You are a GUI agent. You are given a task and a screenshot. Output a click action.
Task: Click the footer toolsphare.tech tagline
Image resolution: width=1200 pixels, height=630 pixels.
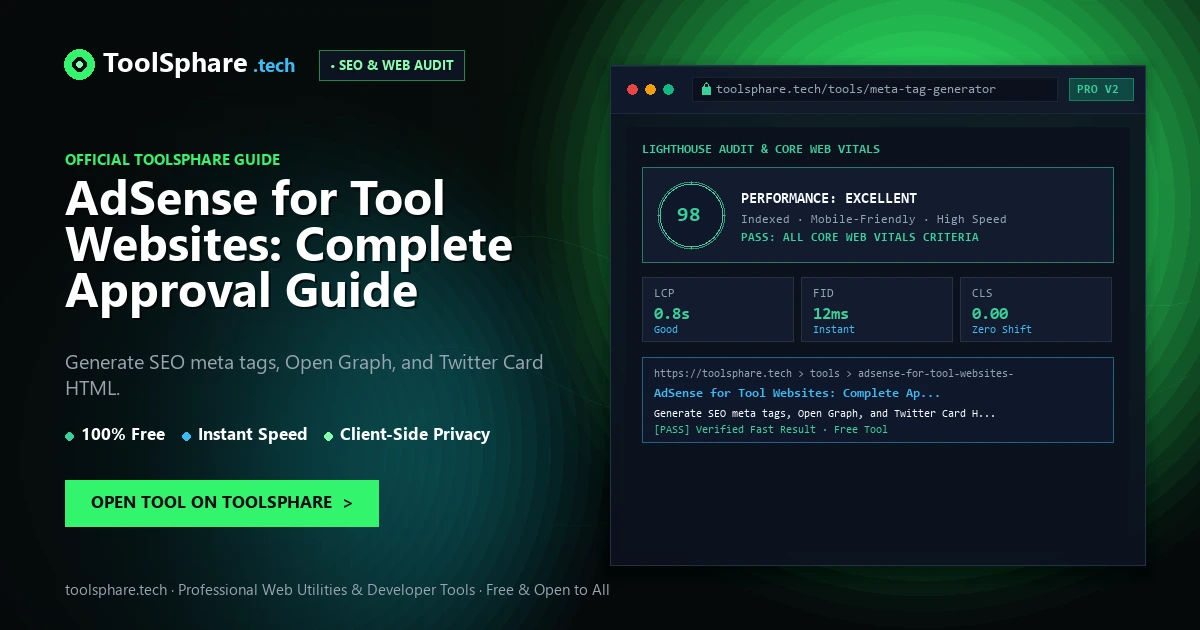tap(337, 590)
